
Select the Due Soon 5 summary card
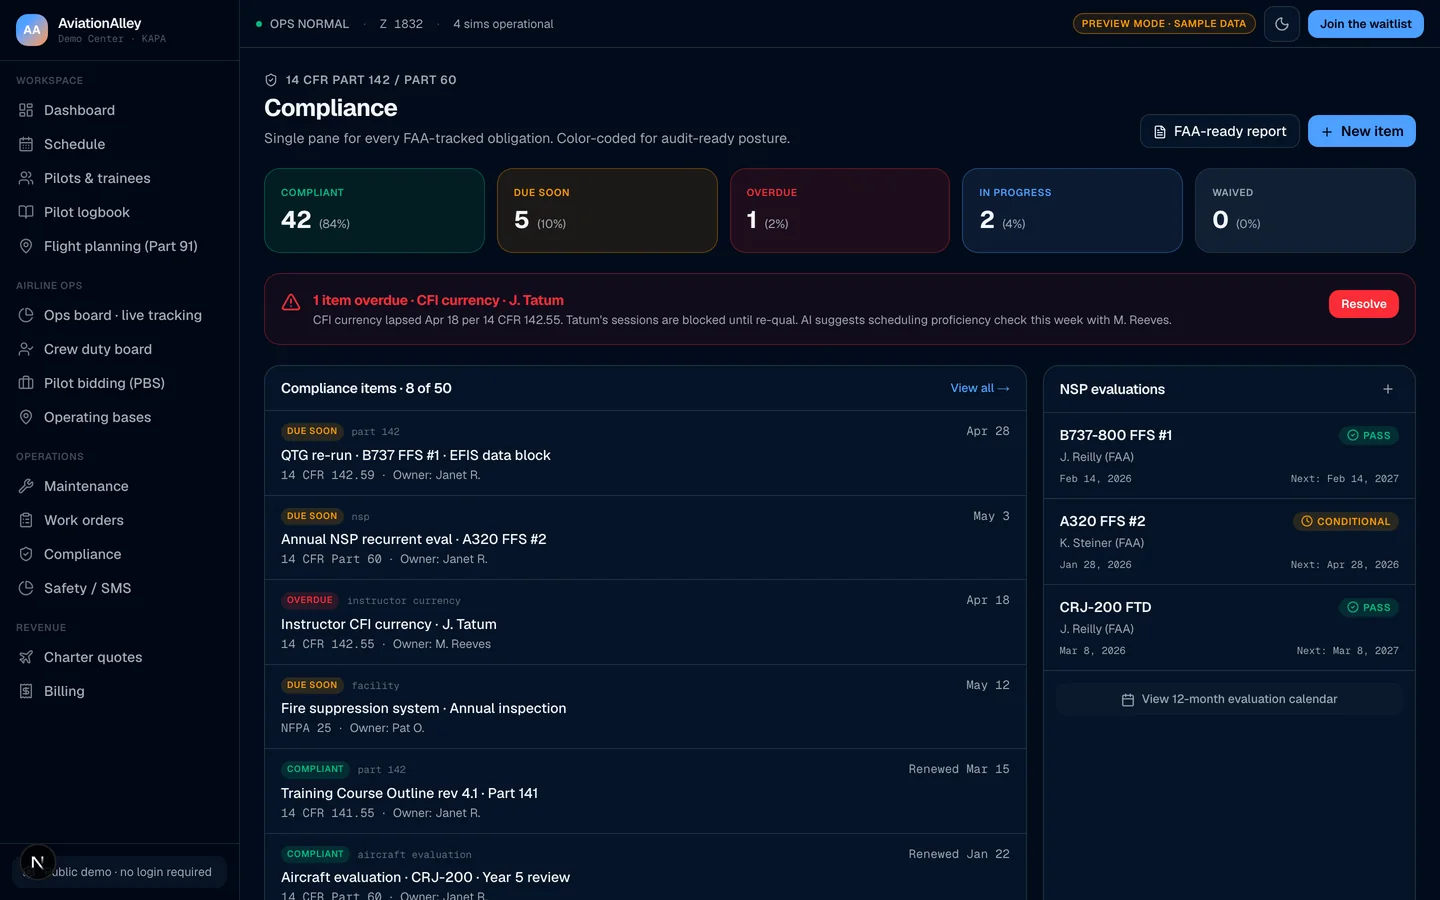[x=607, y=210]
